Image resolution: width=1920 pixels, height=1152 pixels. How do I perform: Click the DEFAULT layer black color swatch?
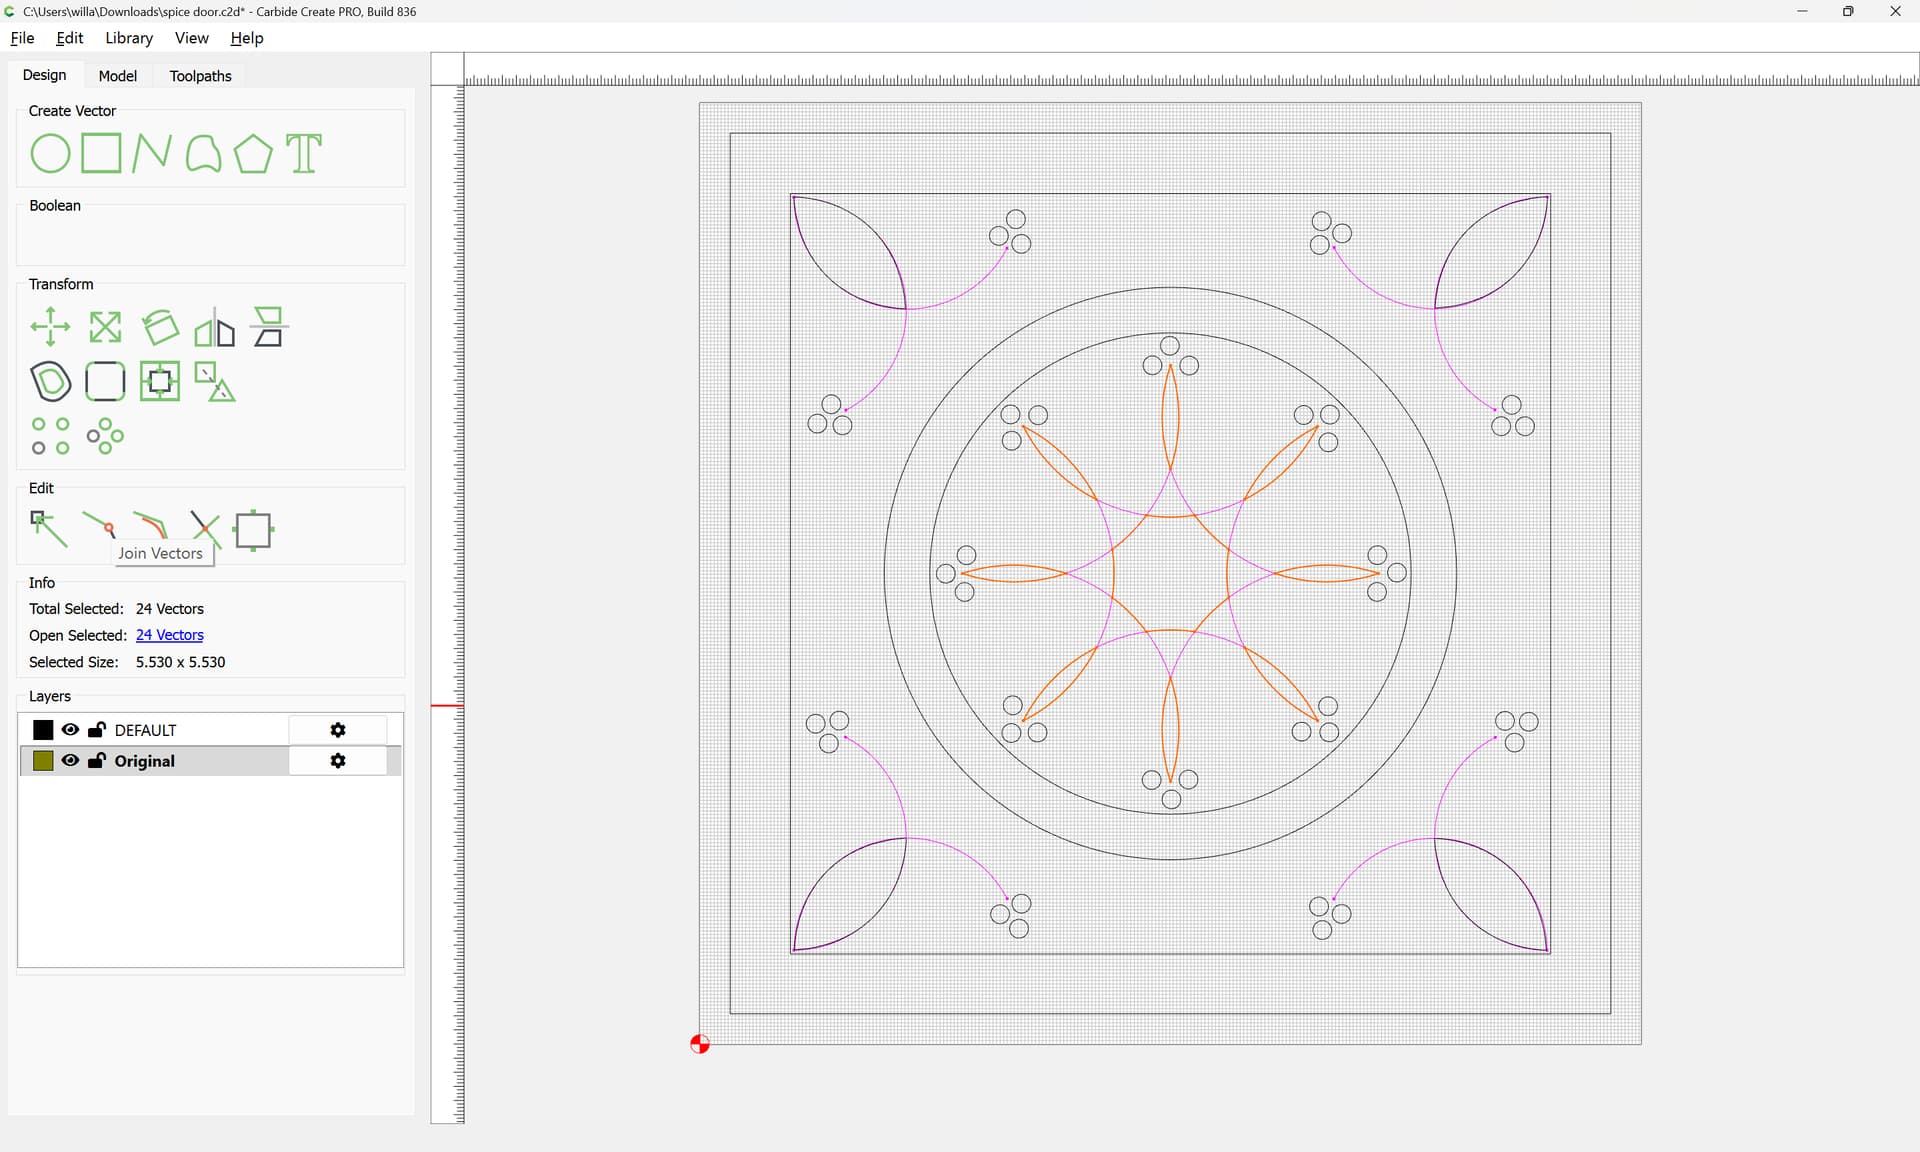point(43,730)
